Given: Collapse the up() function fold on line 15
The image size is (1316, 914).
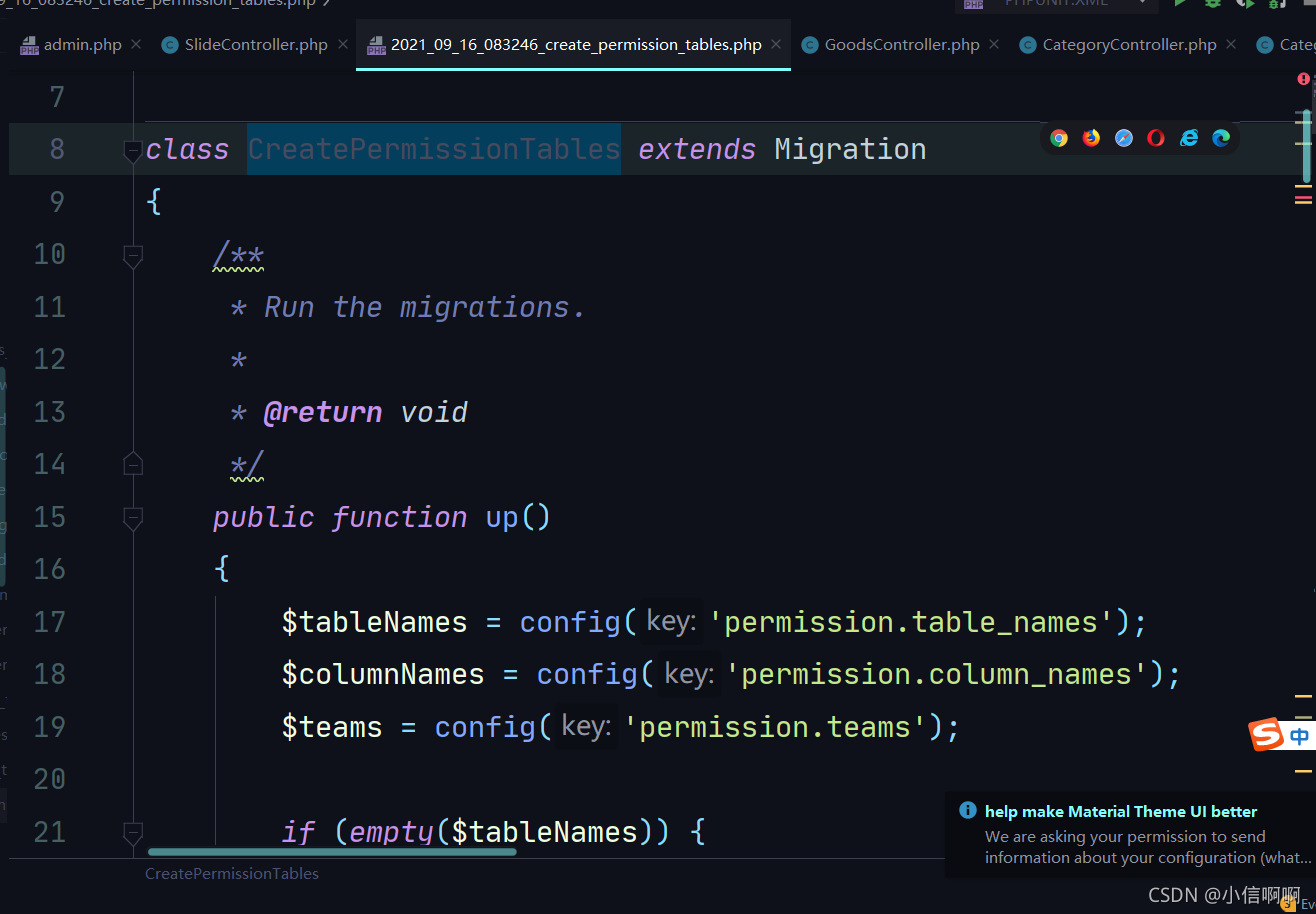Looking at the screenshot, I should [x=132, y=518].
